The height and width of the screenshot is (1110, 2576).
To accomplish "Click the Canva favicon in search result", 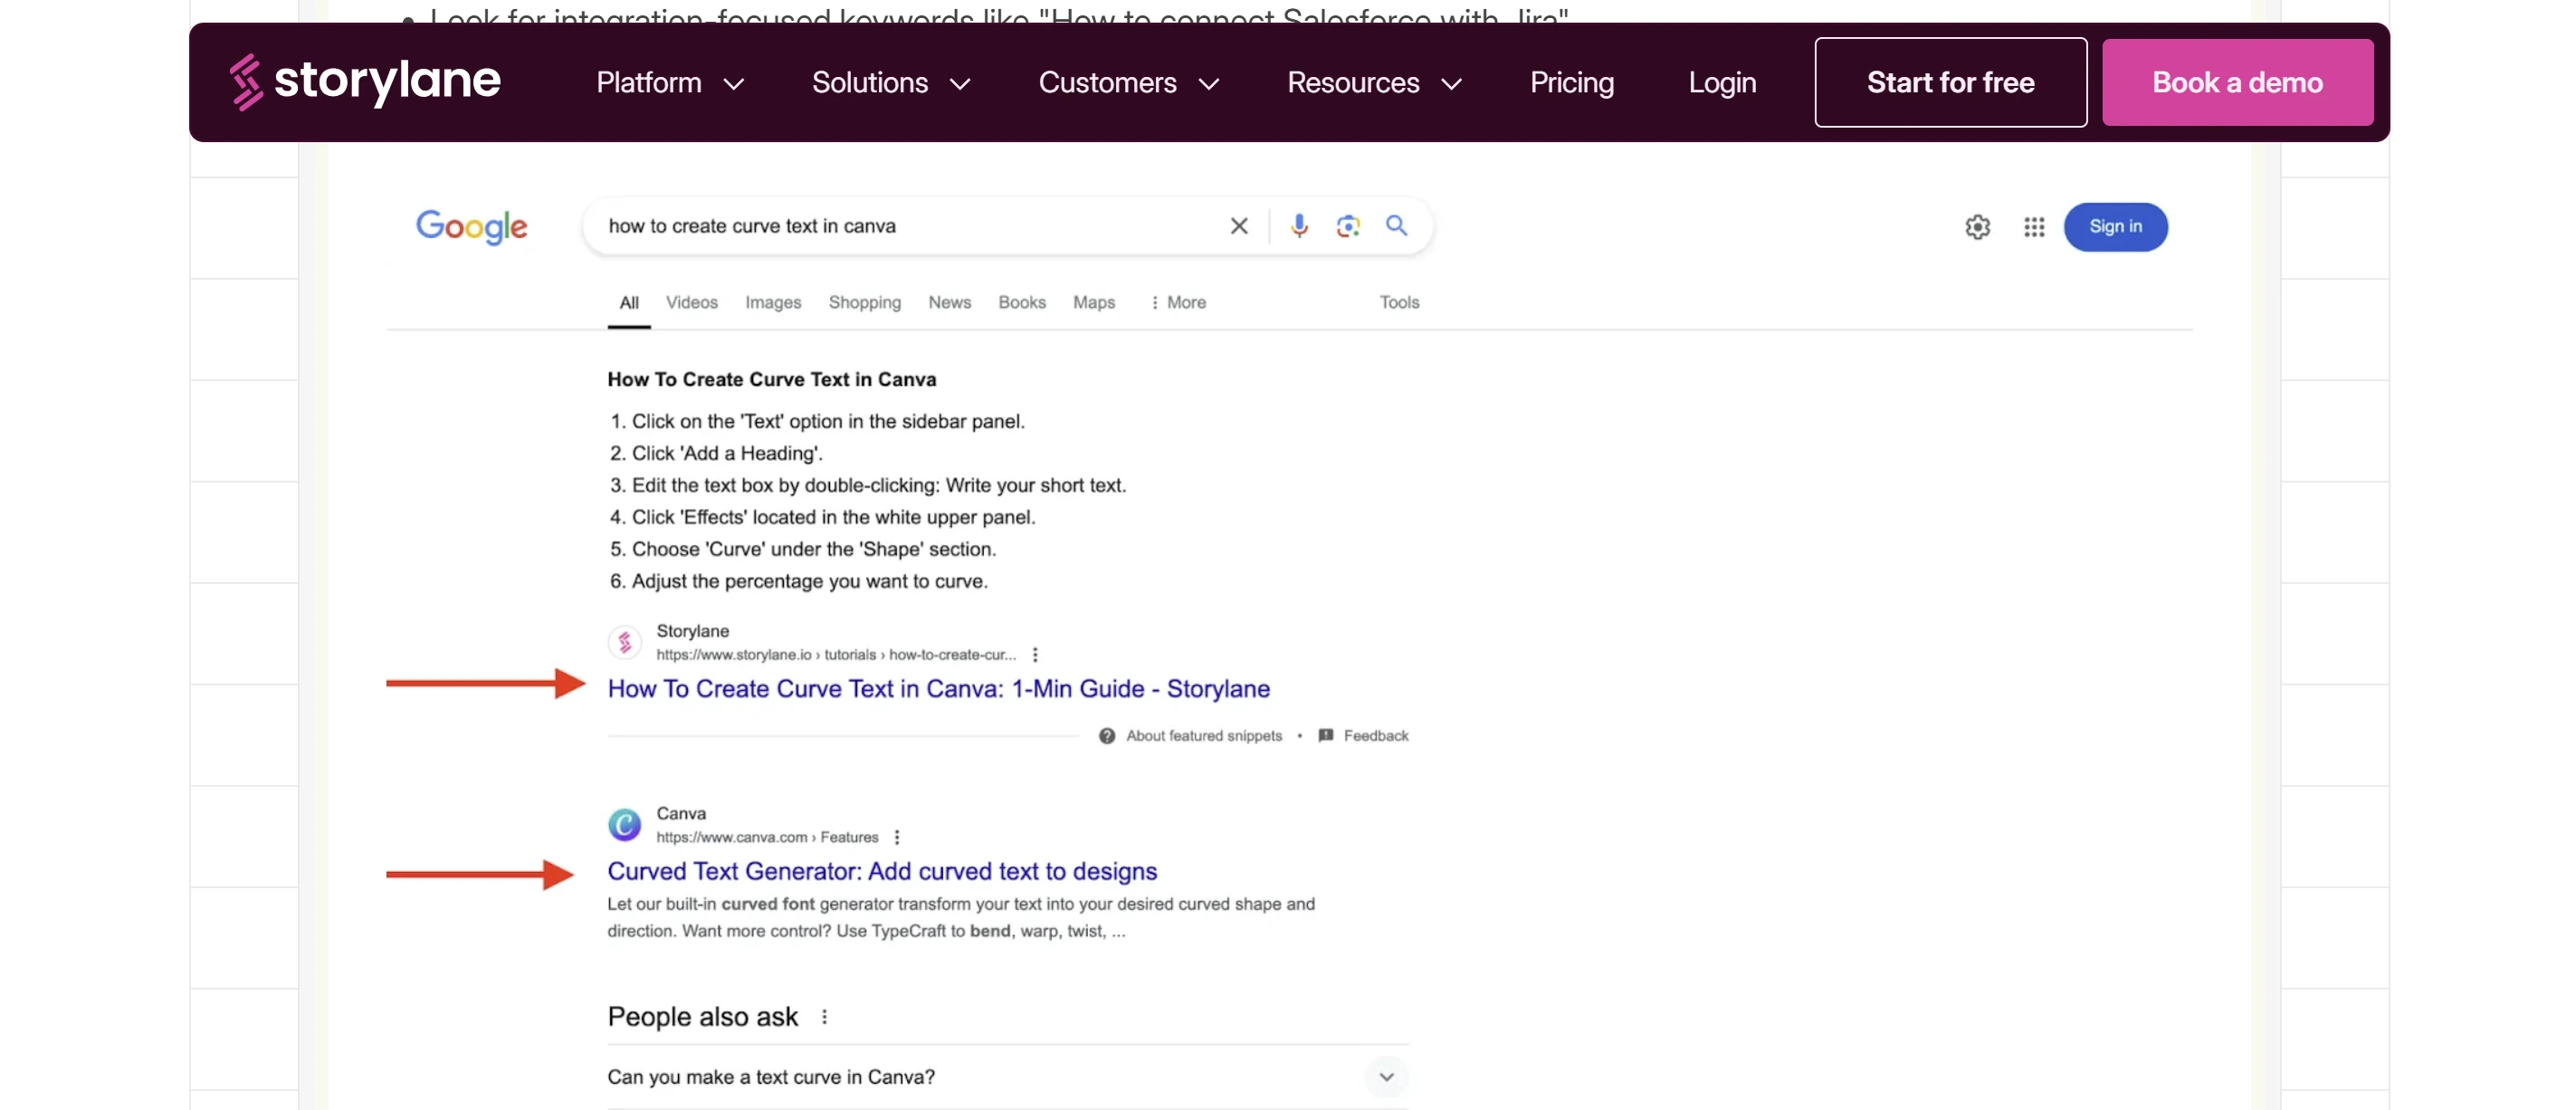I will (624, 824).
